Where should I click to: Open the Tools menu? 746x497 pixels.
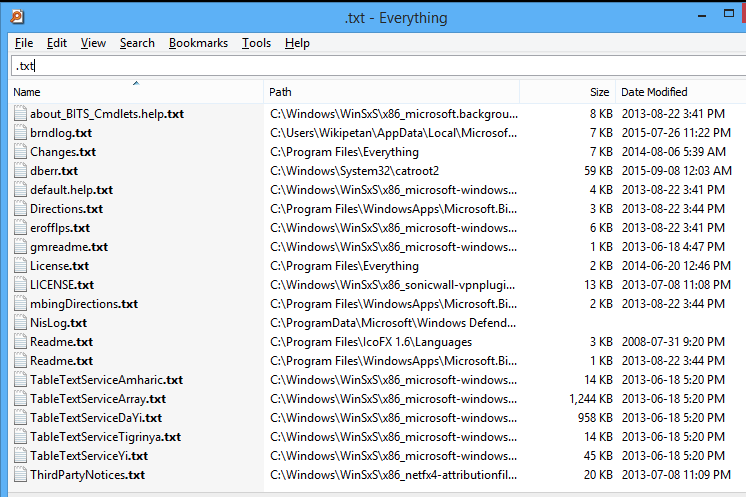tap(256, 43)
